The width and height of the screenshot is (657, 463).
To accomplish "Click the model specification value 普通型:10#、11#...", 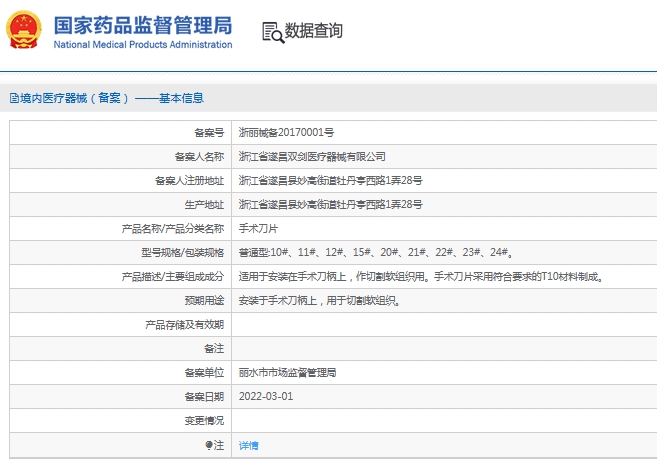I will click(x=376, y=253).
